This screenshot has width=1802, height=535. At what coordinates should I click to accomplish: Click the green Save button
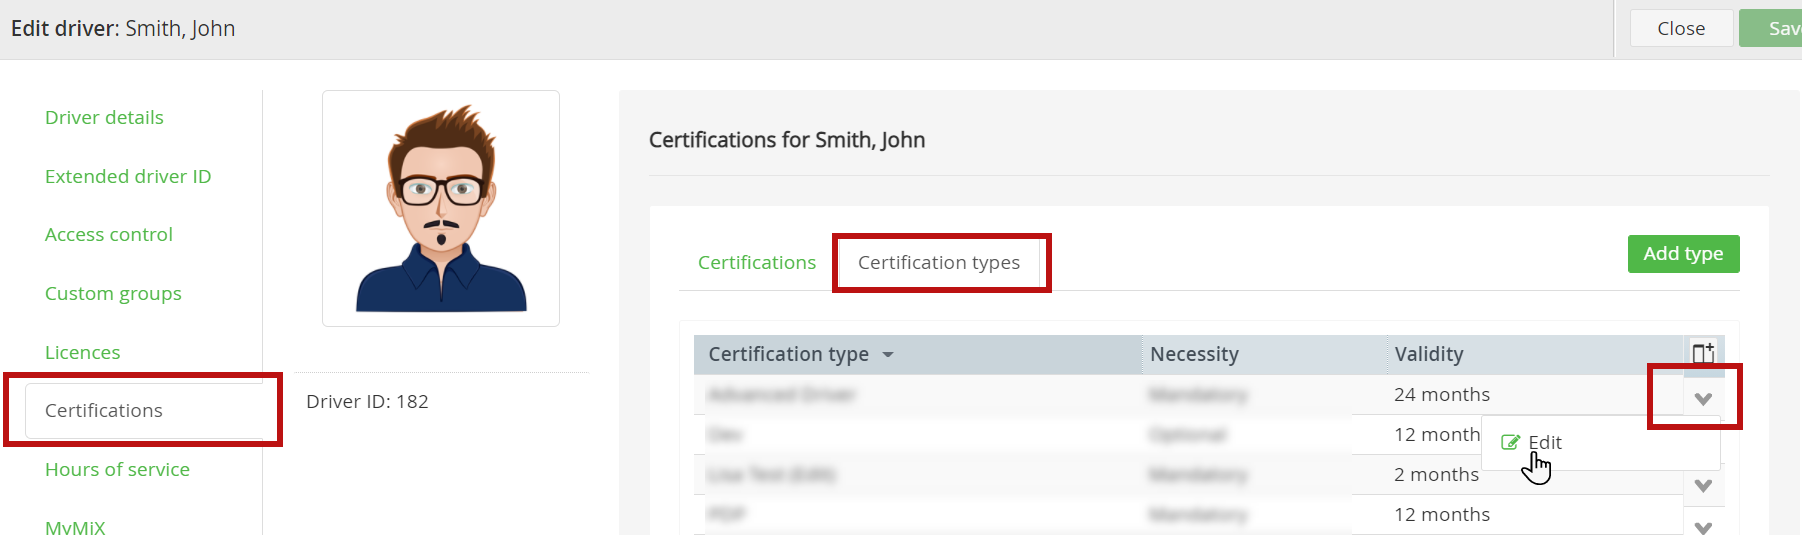(x=1771, y=28)
